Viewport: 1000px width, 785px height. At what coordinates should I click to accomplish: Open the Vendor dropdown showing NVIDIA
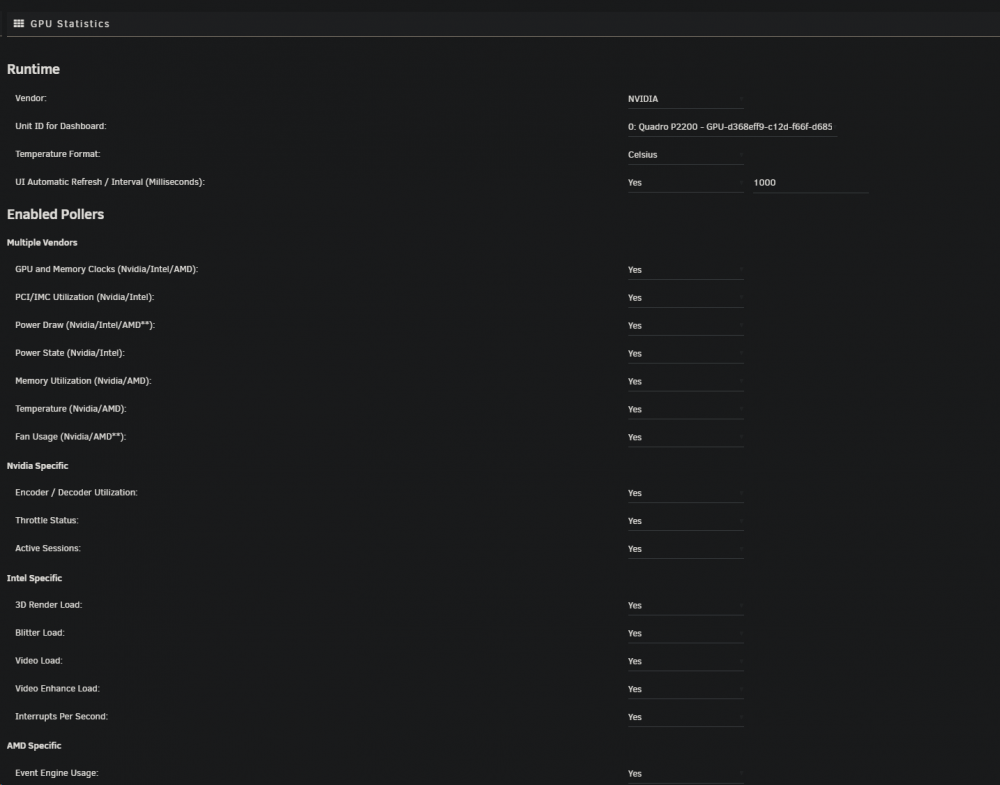pyautogui.click(x=686, y=99)
